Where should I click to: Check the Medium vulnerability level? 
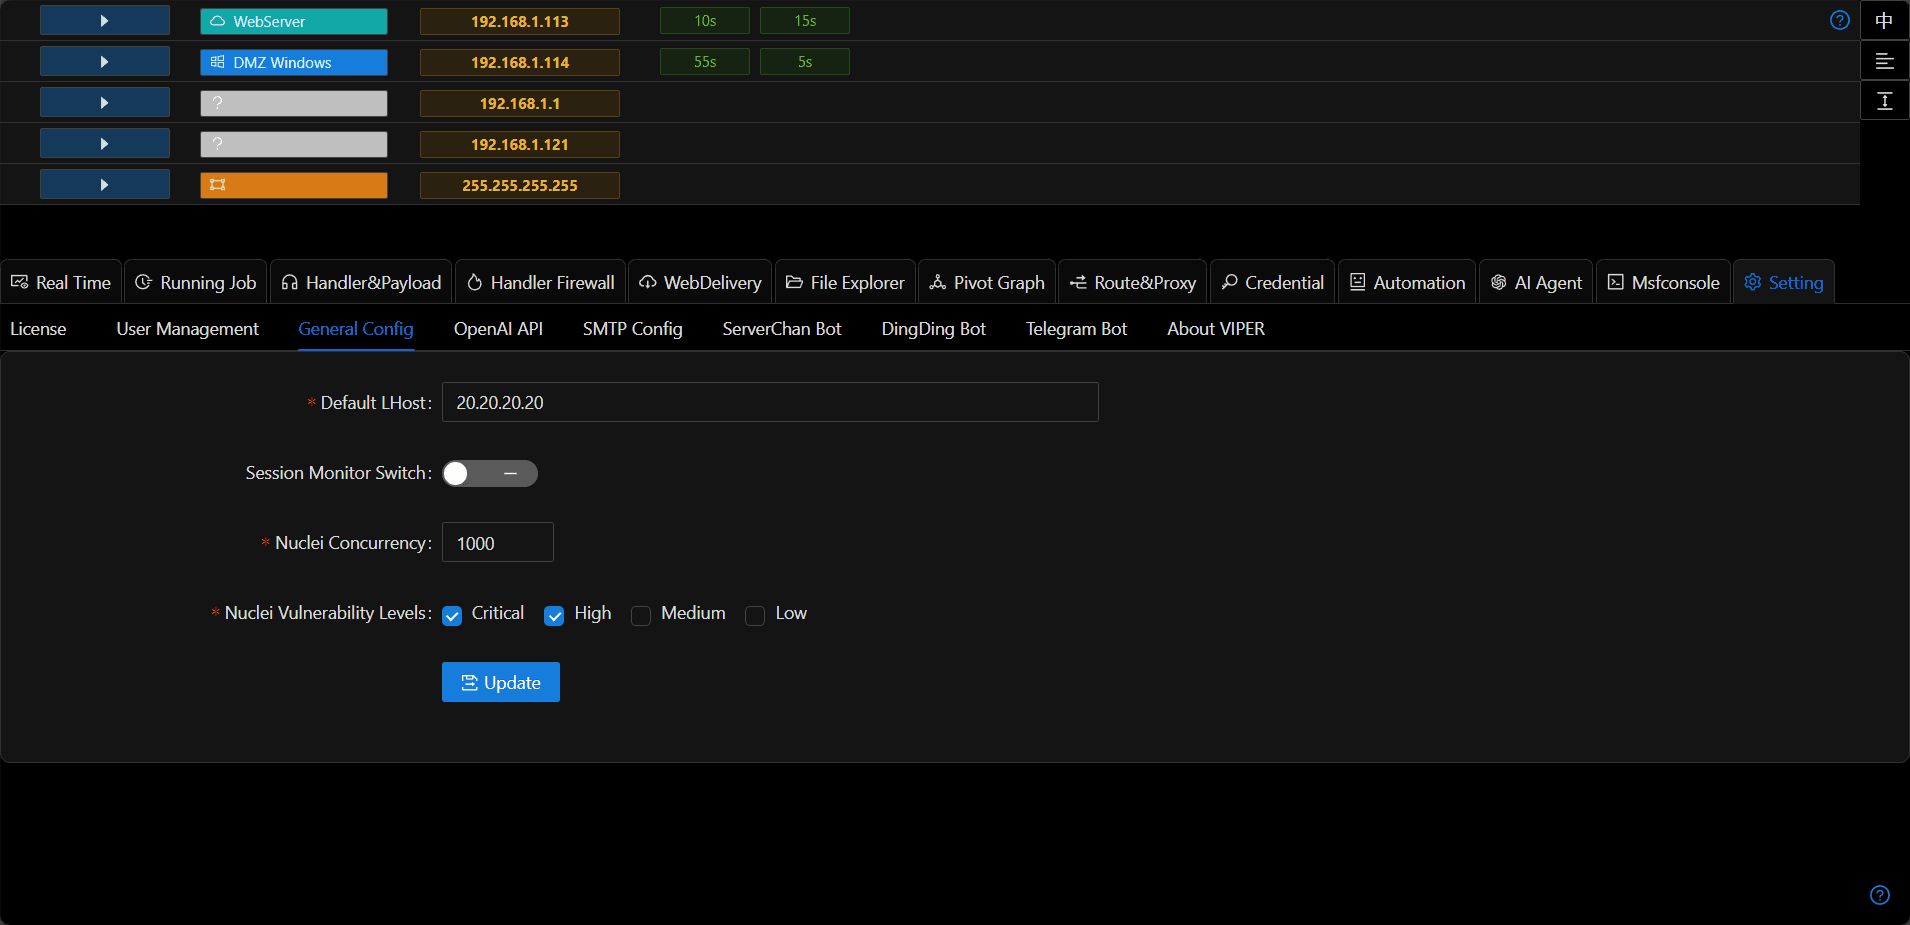641,615
